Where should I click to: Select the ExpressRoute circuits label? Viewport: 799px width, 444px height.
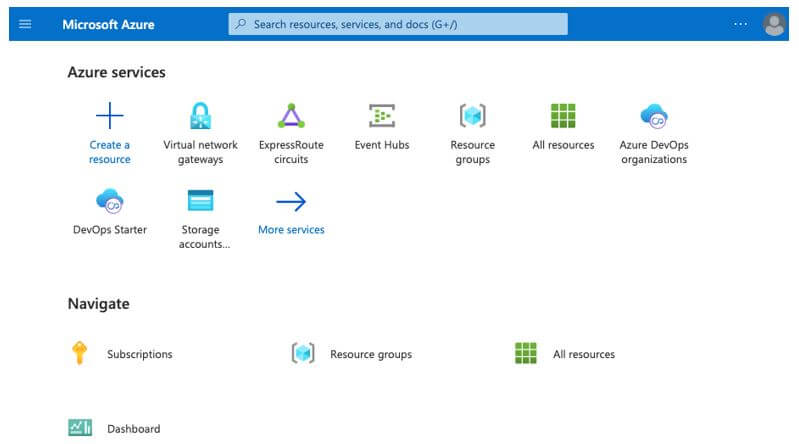[291, 152]
